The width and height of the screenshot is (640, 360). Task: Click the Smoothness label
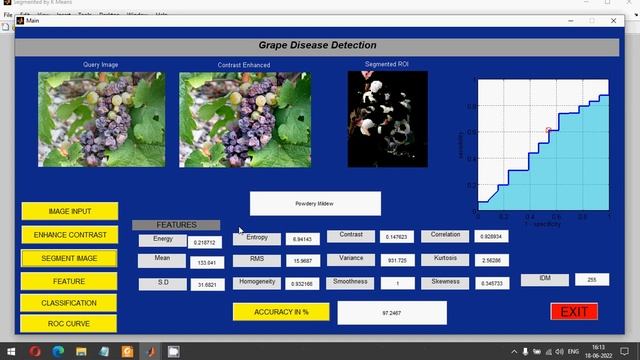tap(350, 284)
